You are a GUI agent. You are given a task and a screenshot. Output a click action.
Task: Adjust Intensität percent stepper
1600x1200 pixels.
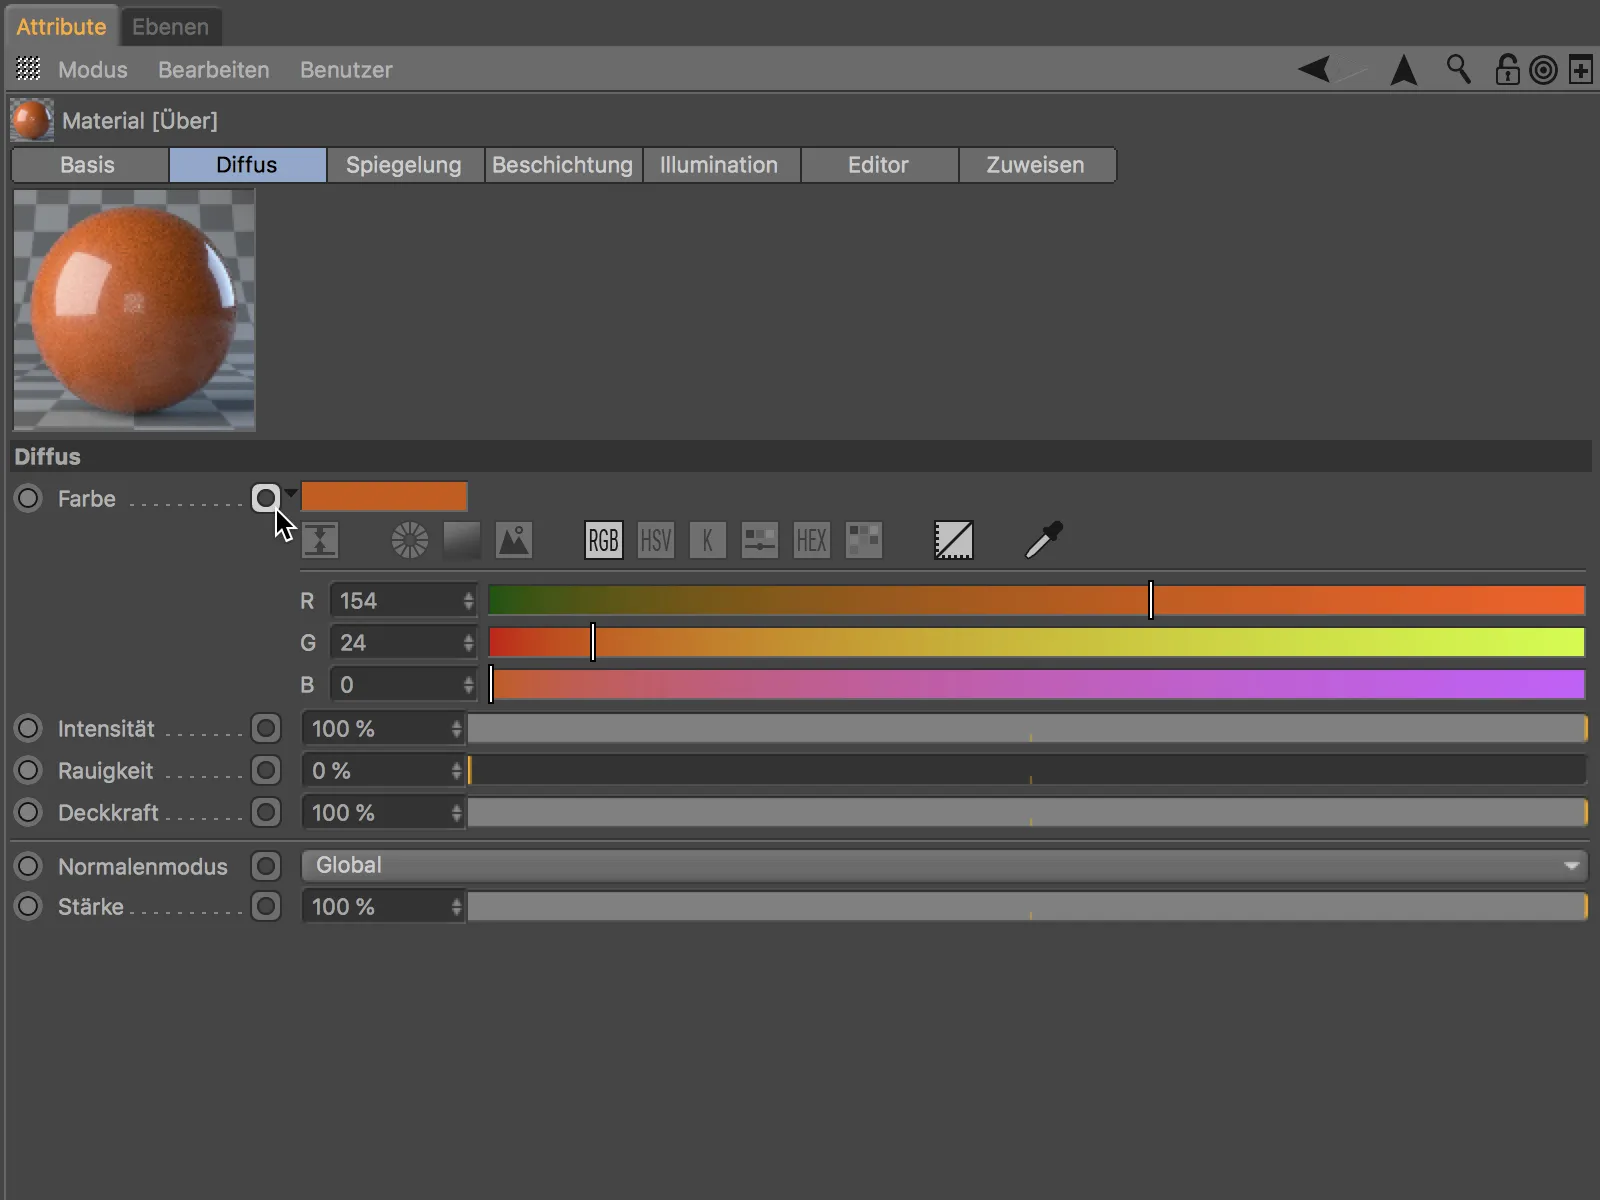pyautogui.click(x=456, y=729)
